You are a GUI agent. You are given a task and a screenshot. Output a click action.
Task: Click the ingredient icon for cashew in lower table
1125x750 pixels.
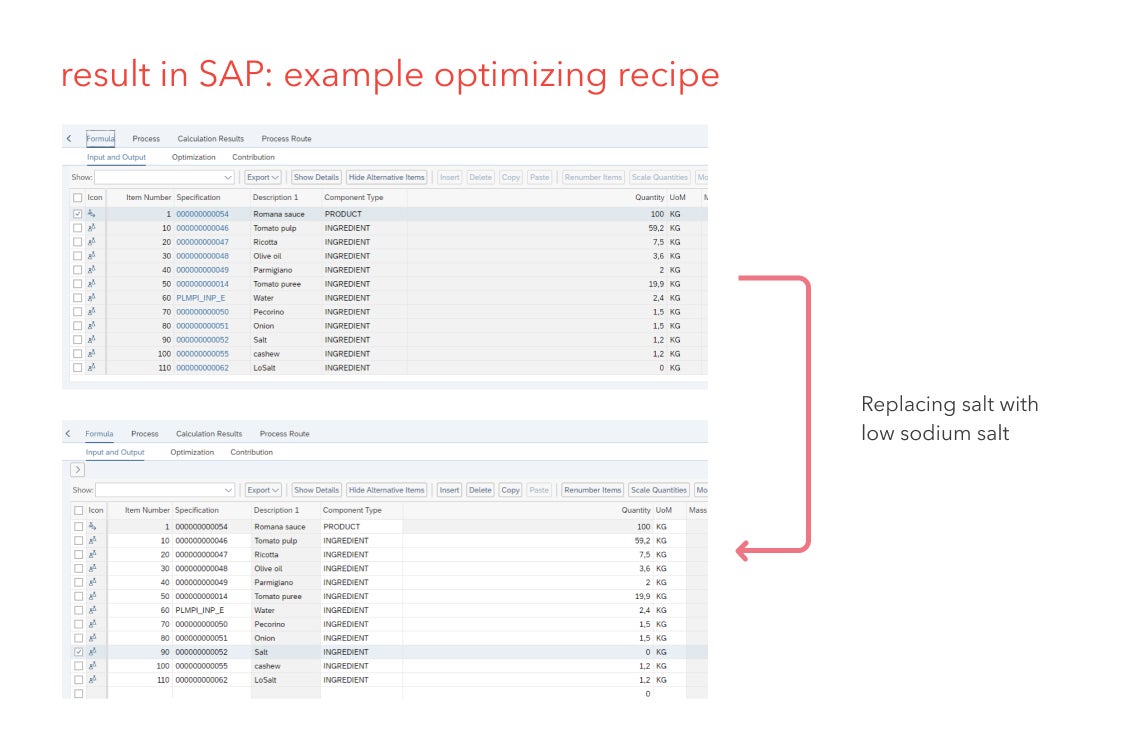[92, 666]
